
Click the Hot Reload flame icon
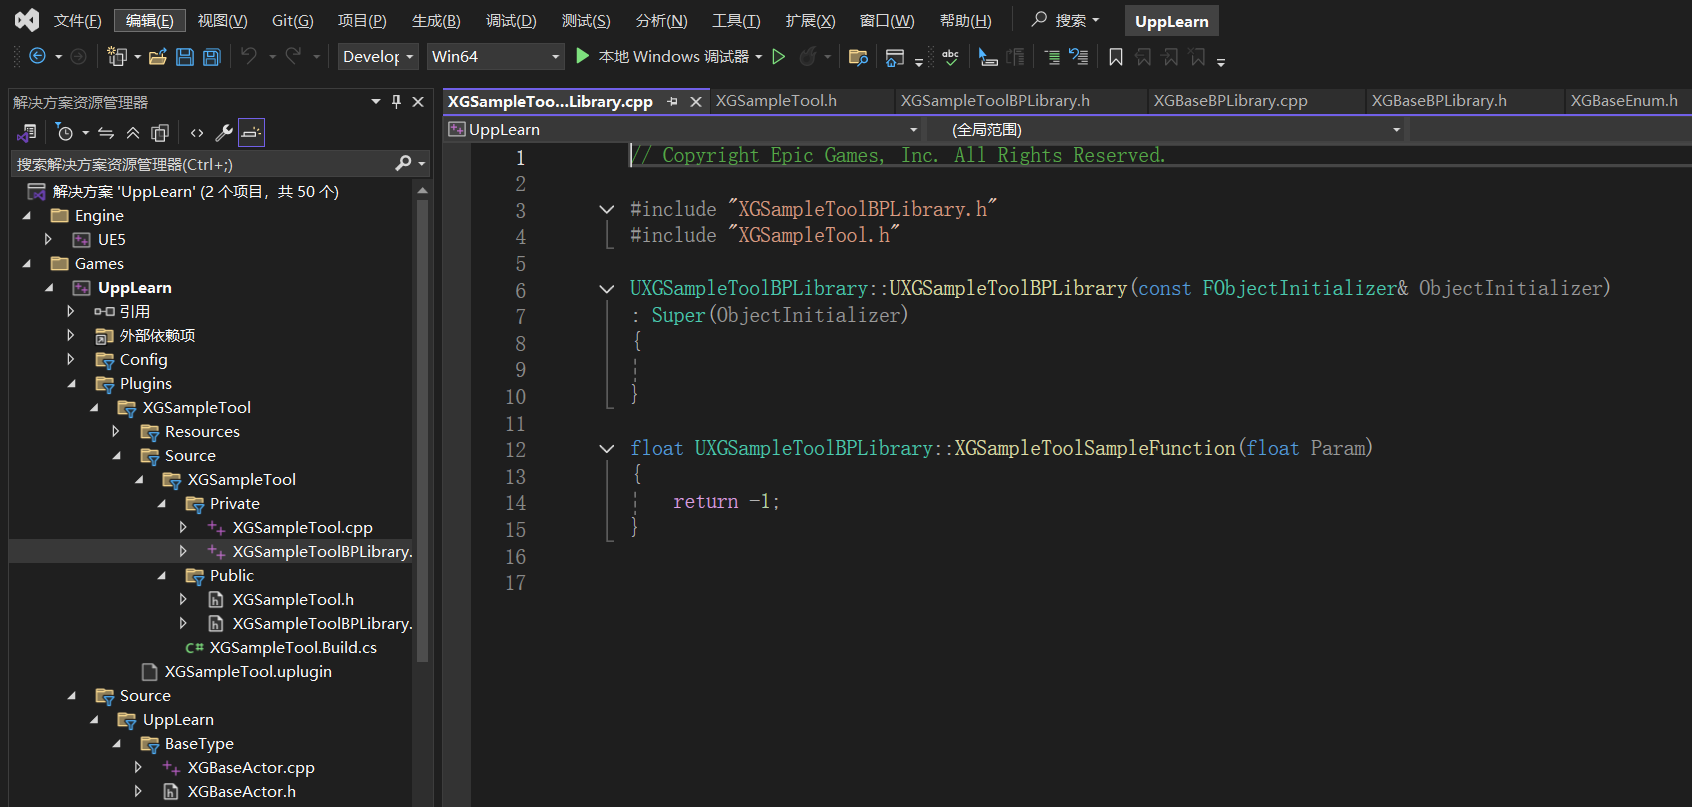click(808, 56)
